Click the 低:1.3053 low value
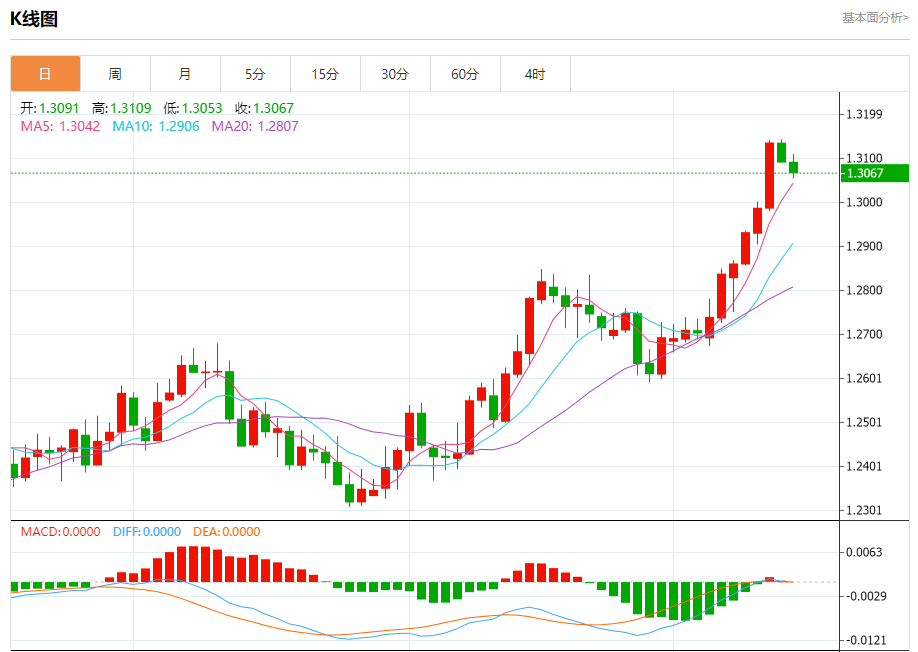 193,108
